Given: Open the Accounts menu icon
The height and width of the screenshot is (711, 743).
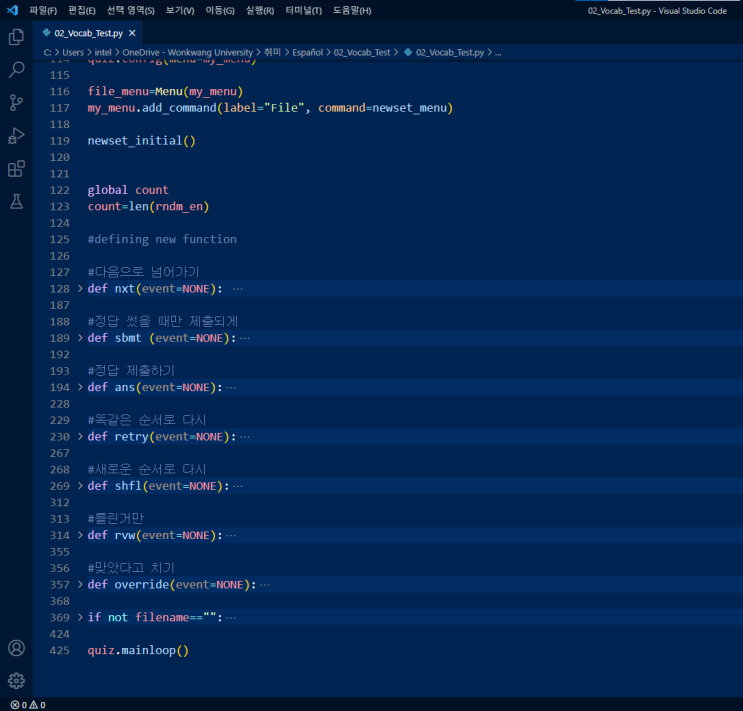Looking at the screenshot, I should coord(16,648).
